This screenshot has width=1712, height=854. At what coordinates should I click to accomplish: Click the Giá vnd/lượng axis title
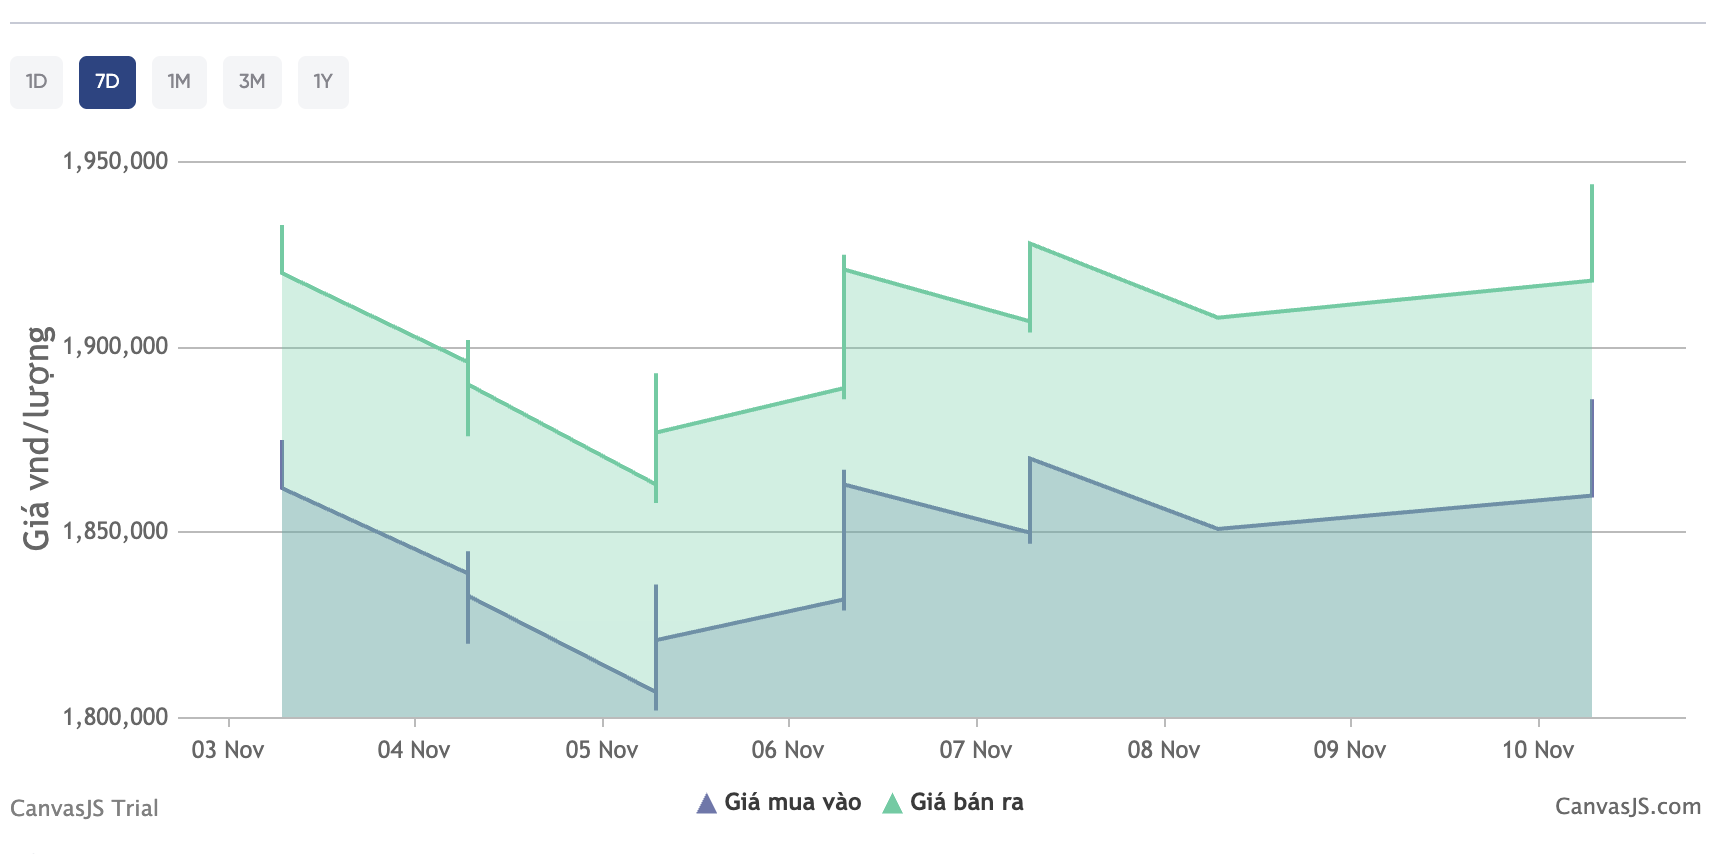(37, 438)
